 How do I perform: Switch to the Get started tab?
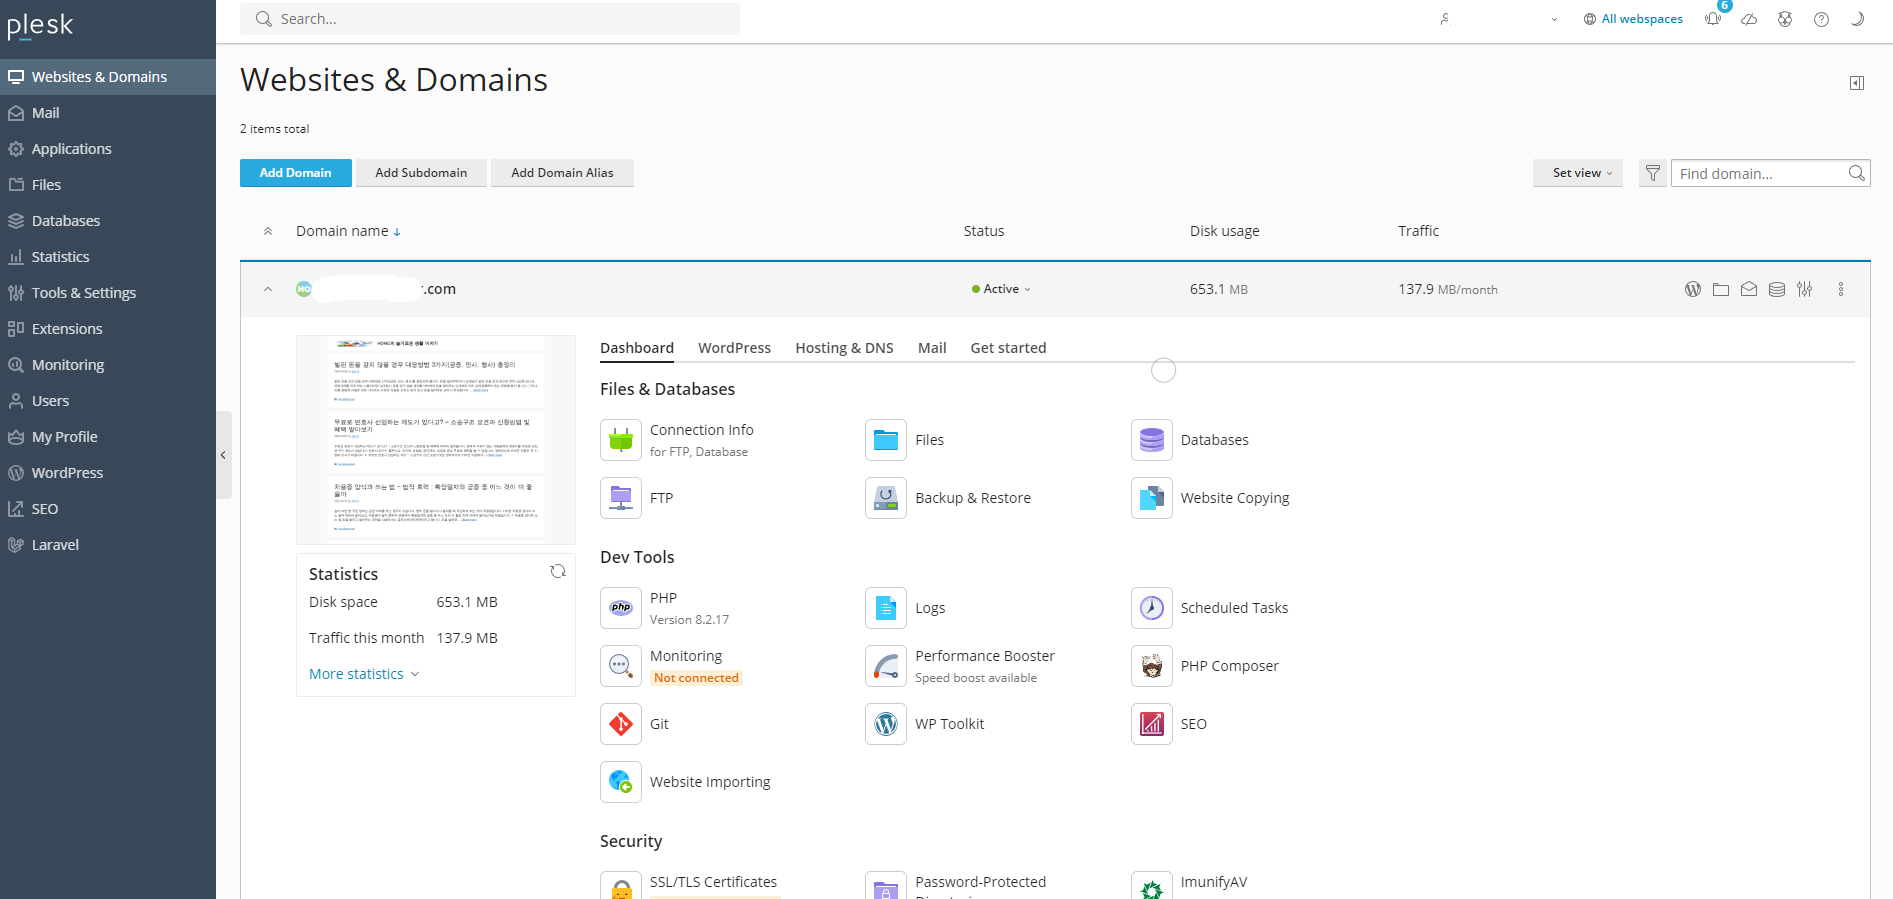[x=1009, y=348]
